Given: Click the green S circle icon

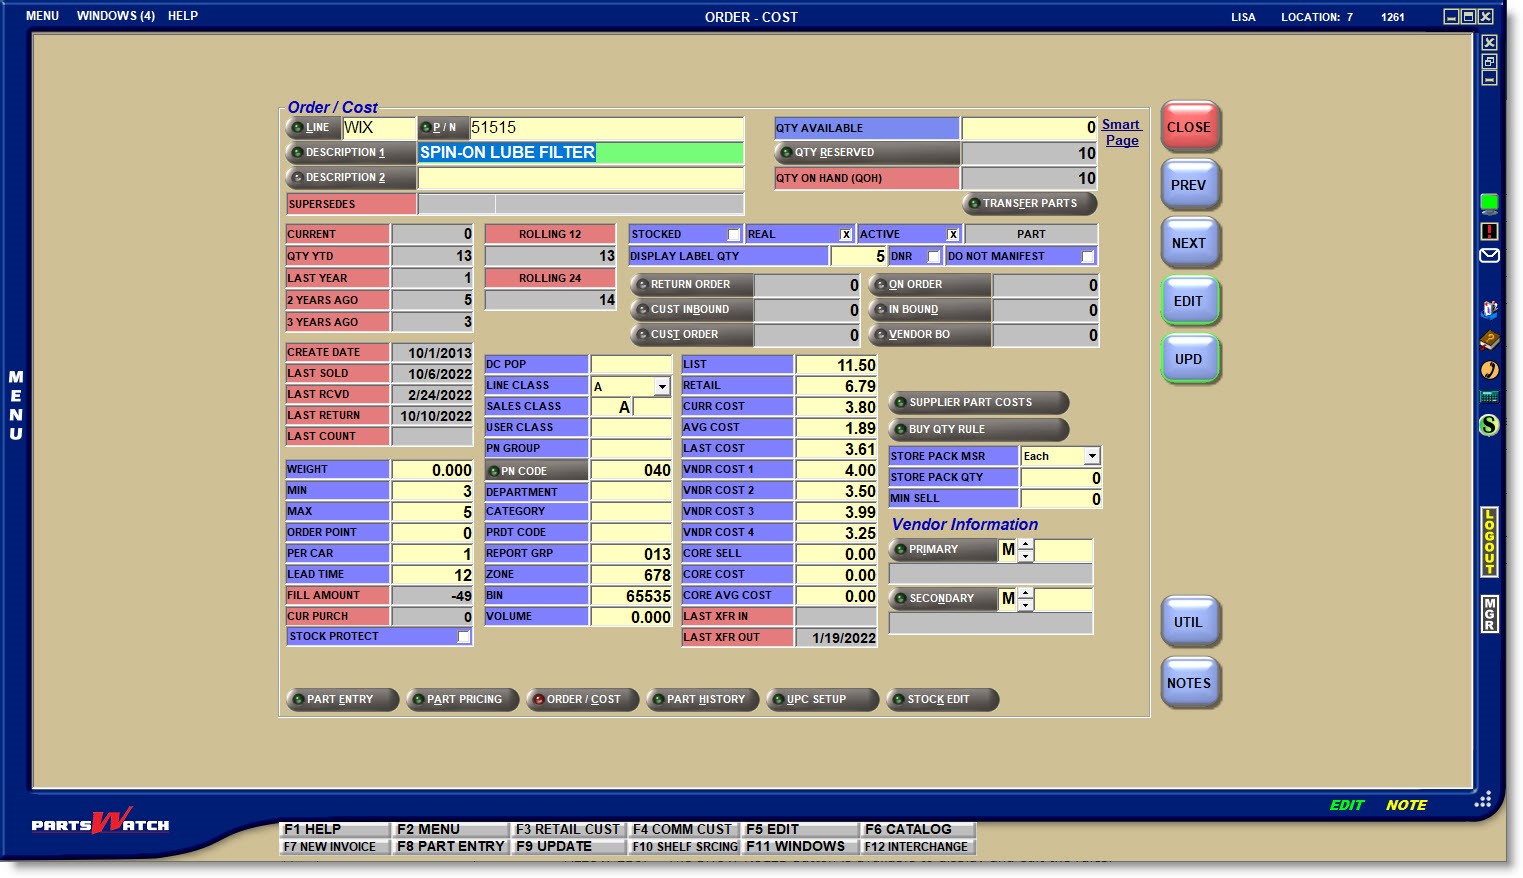Looking at the screenshot, I should (1489, 425).
